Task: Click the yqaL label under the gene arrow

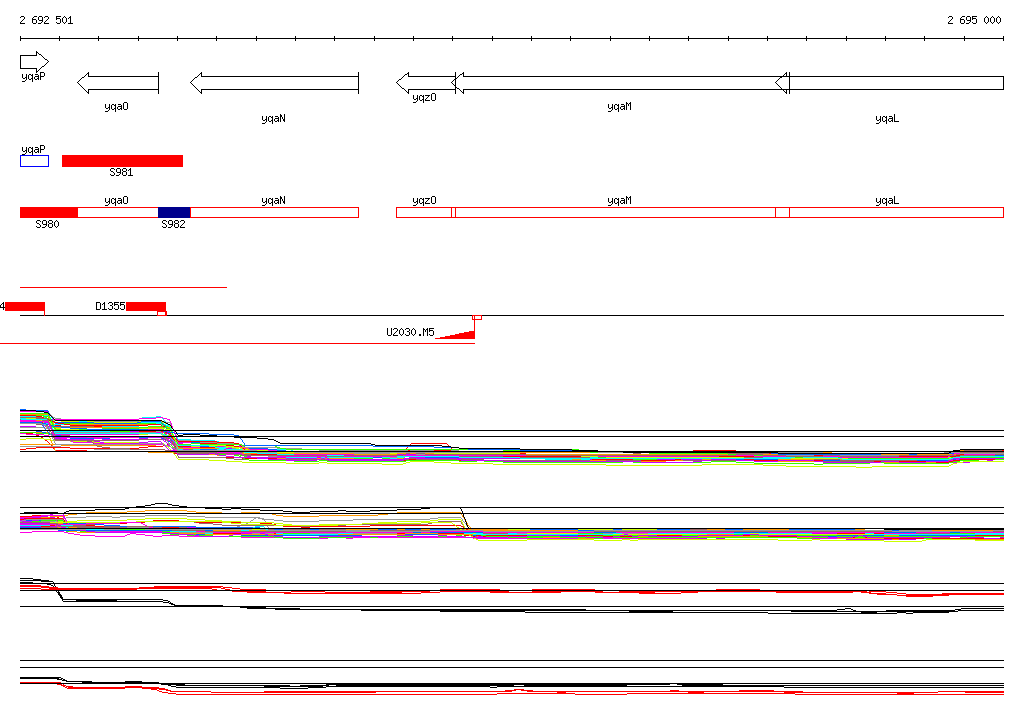Action: pyautogui.click(x=887, y=118)
